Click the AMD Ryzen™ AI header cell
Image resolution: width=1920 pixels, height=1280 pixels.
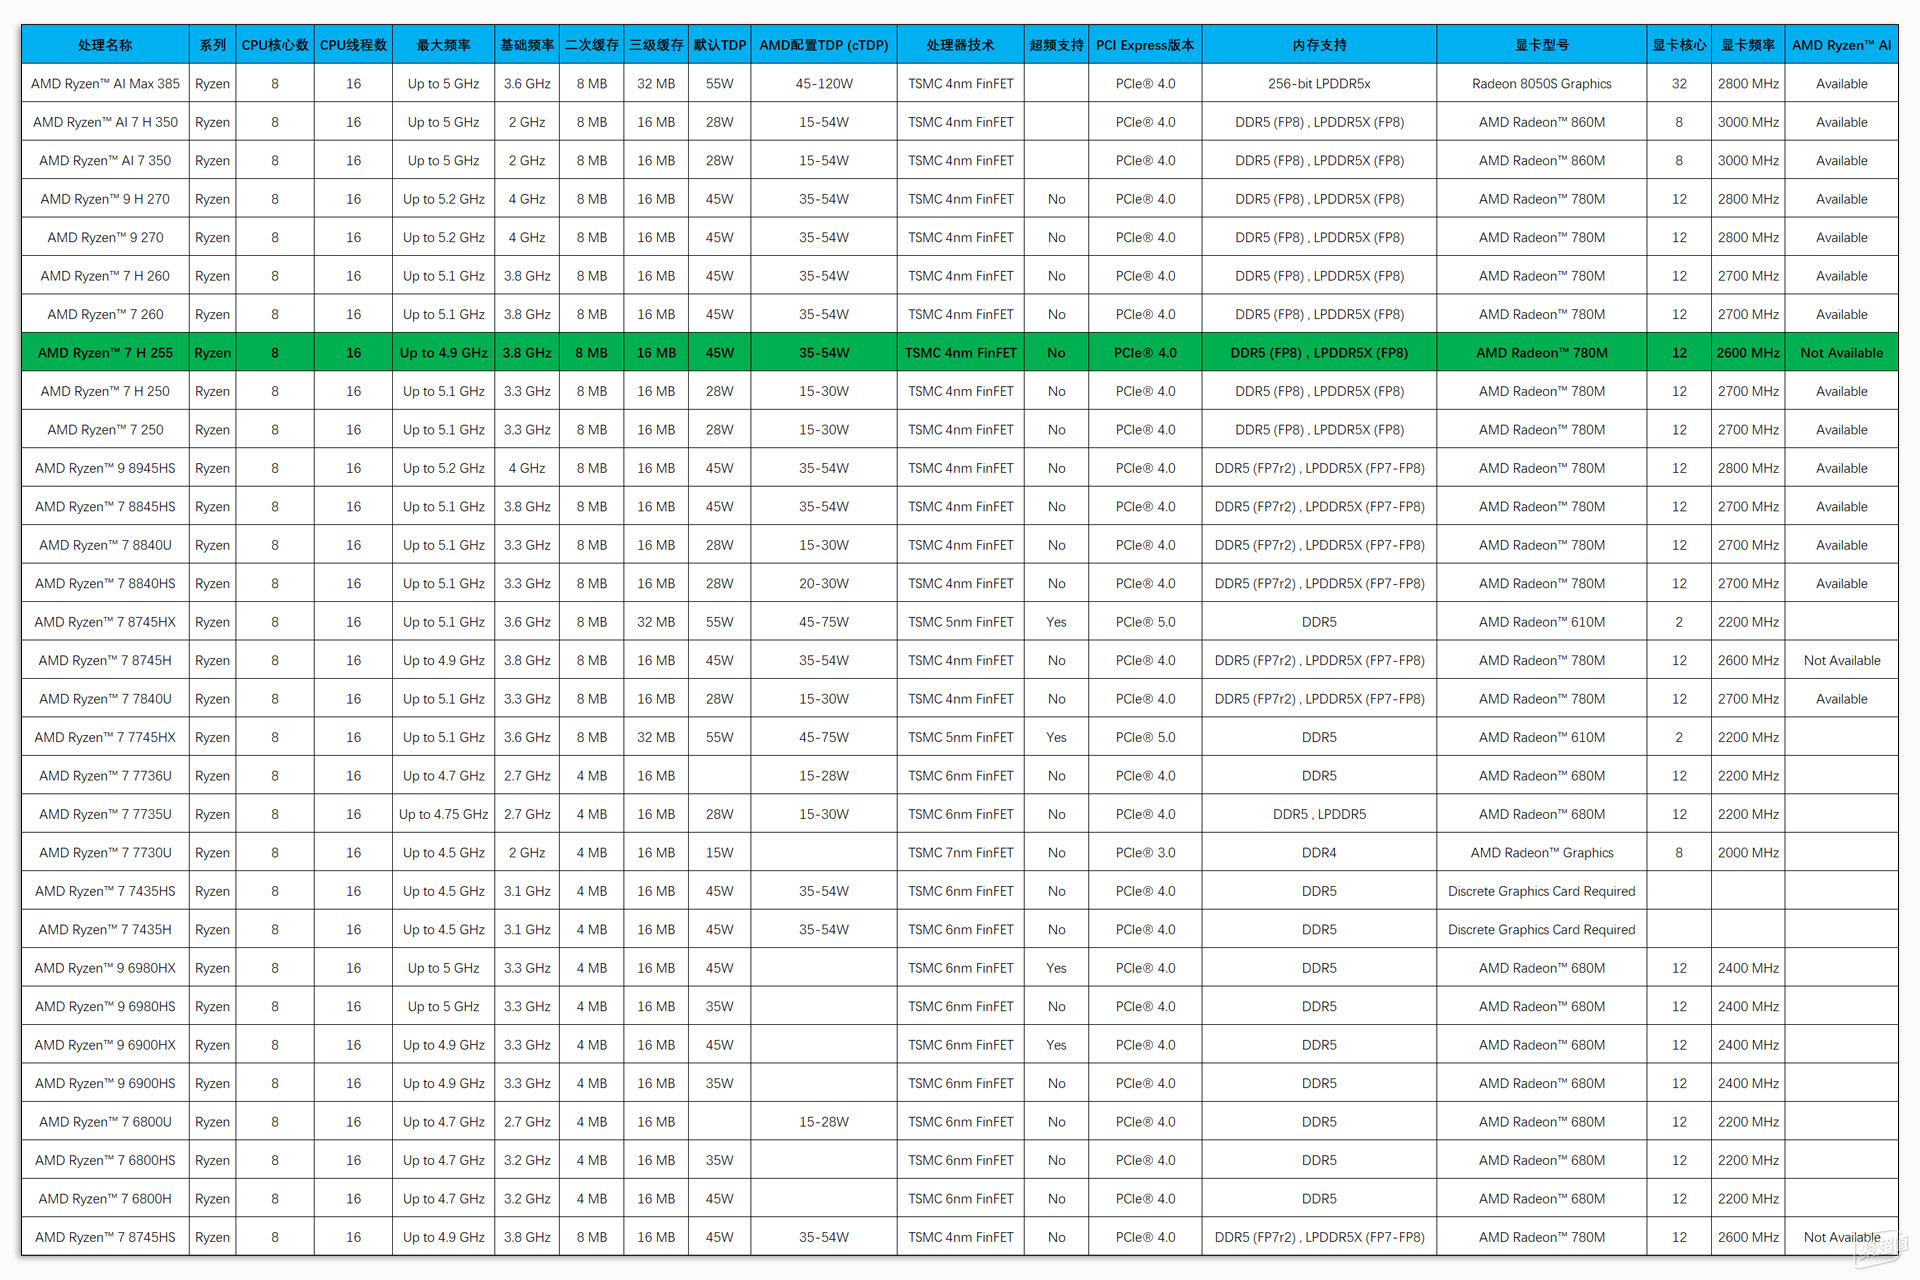tap(1841, 45)
